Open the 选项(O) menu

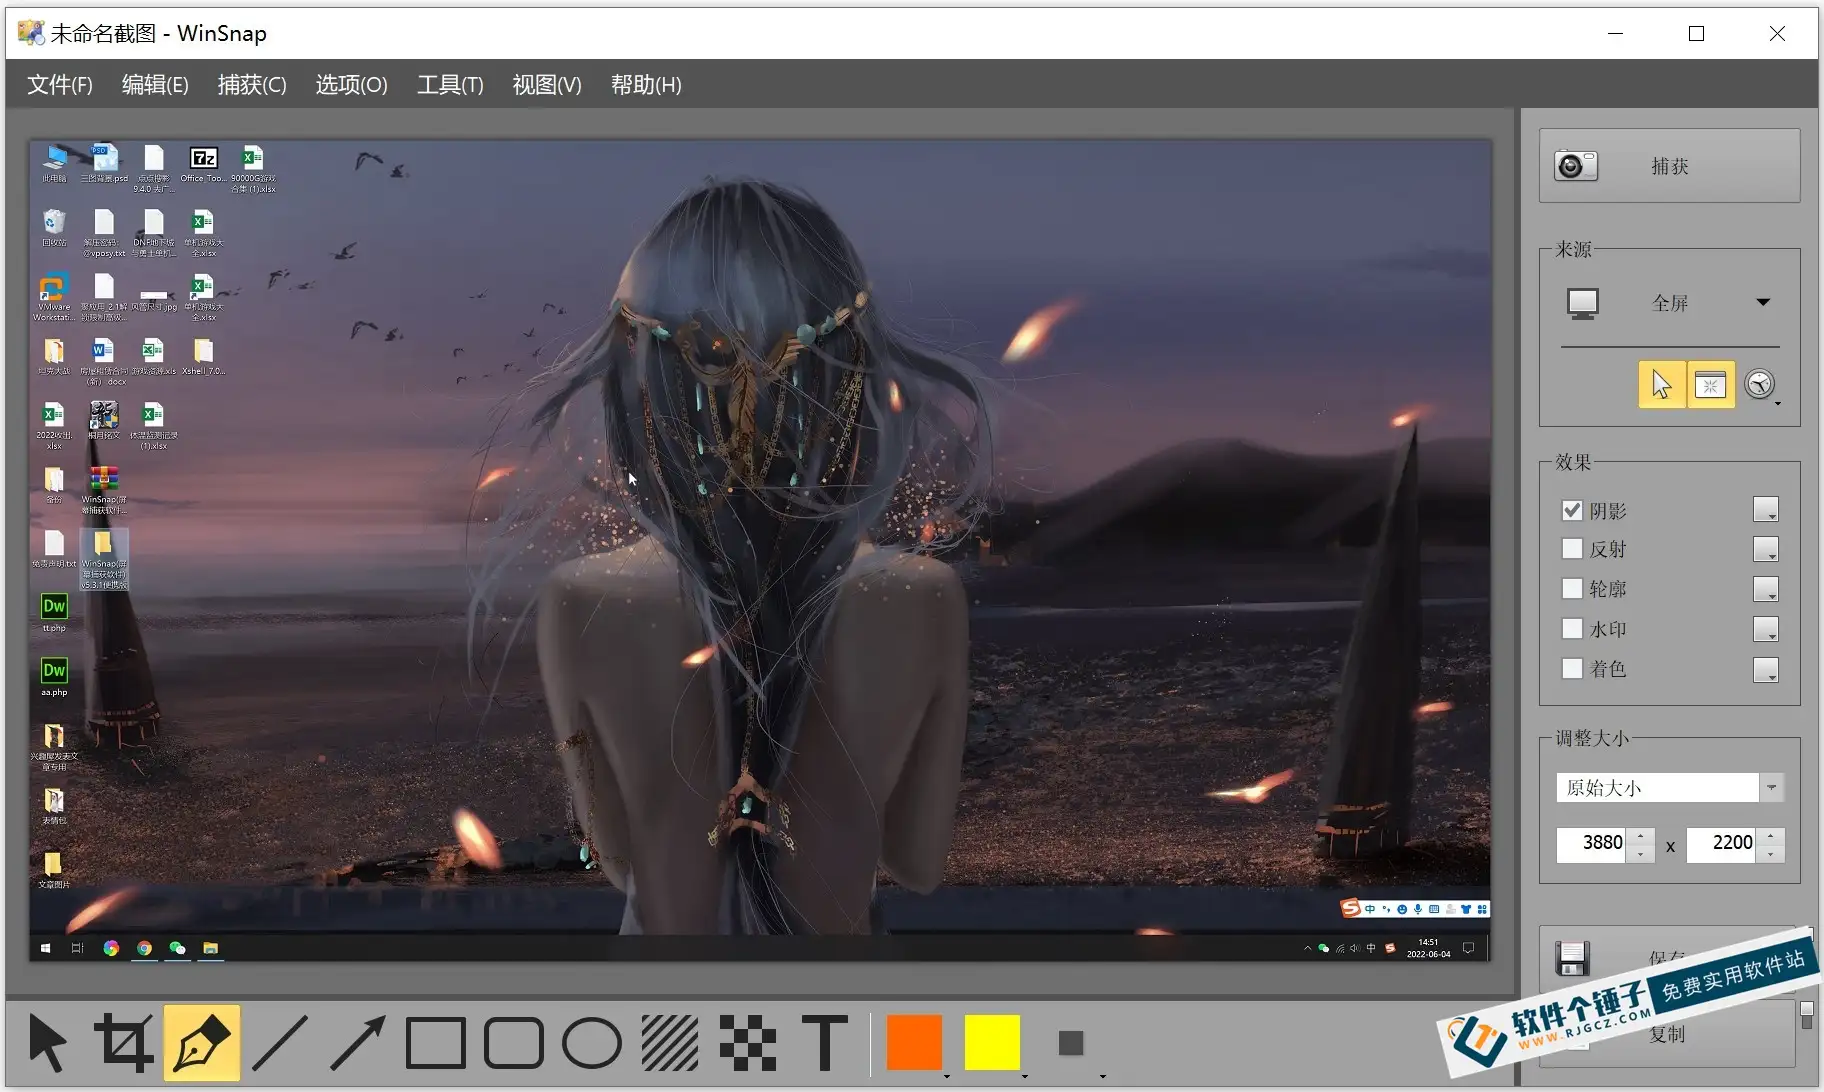pos(351,85)
